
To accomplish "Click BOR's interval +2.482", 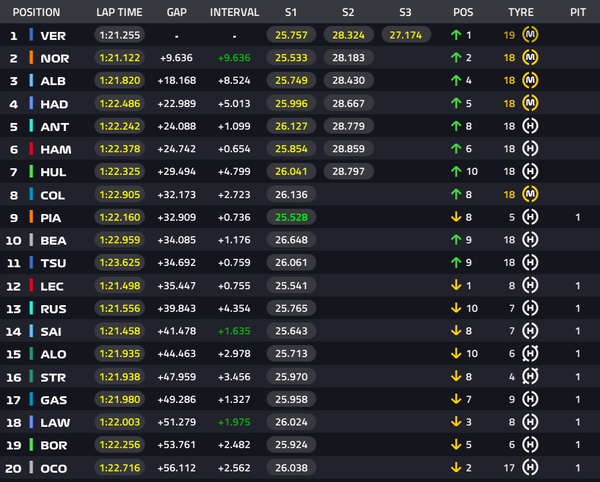I will pos(234,445).
